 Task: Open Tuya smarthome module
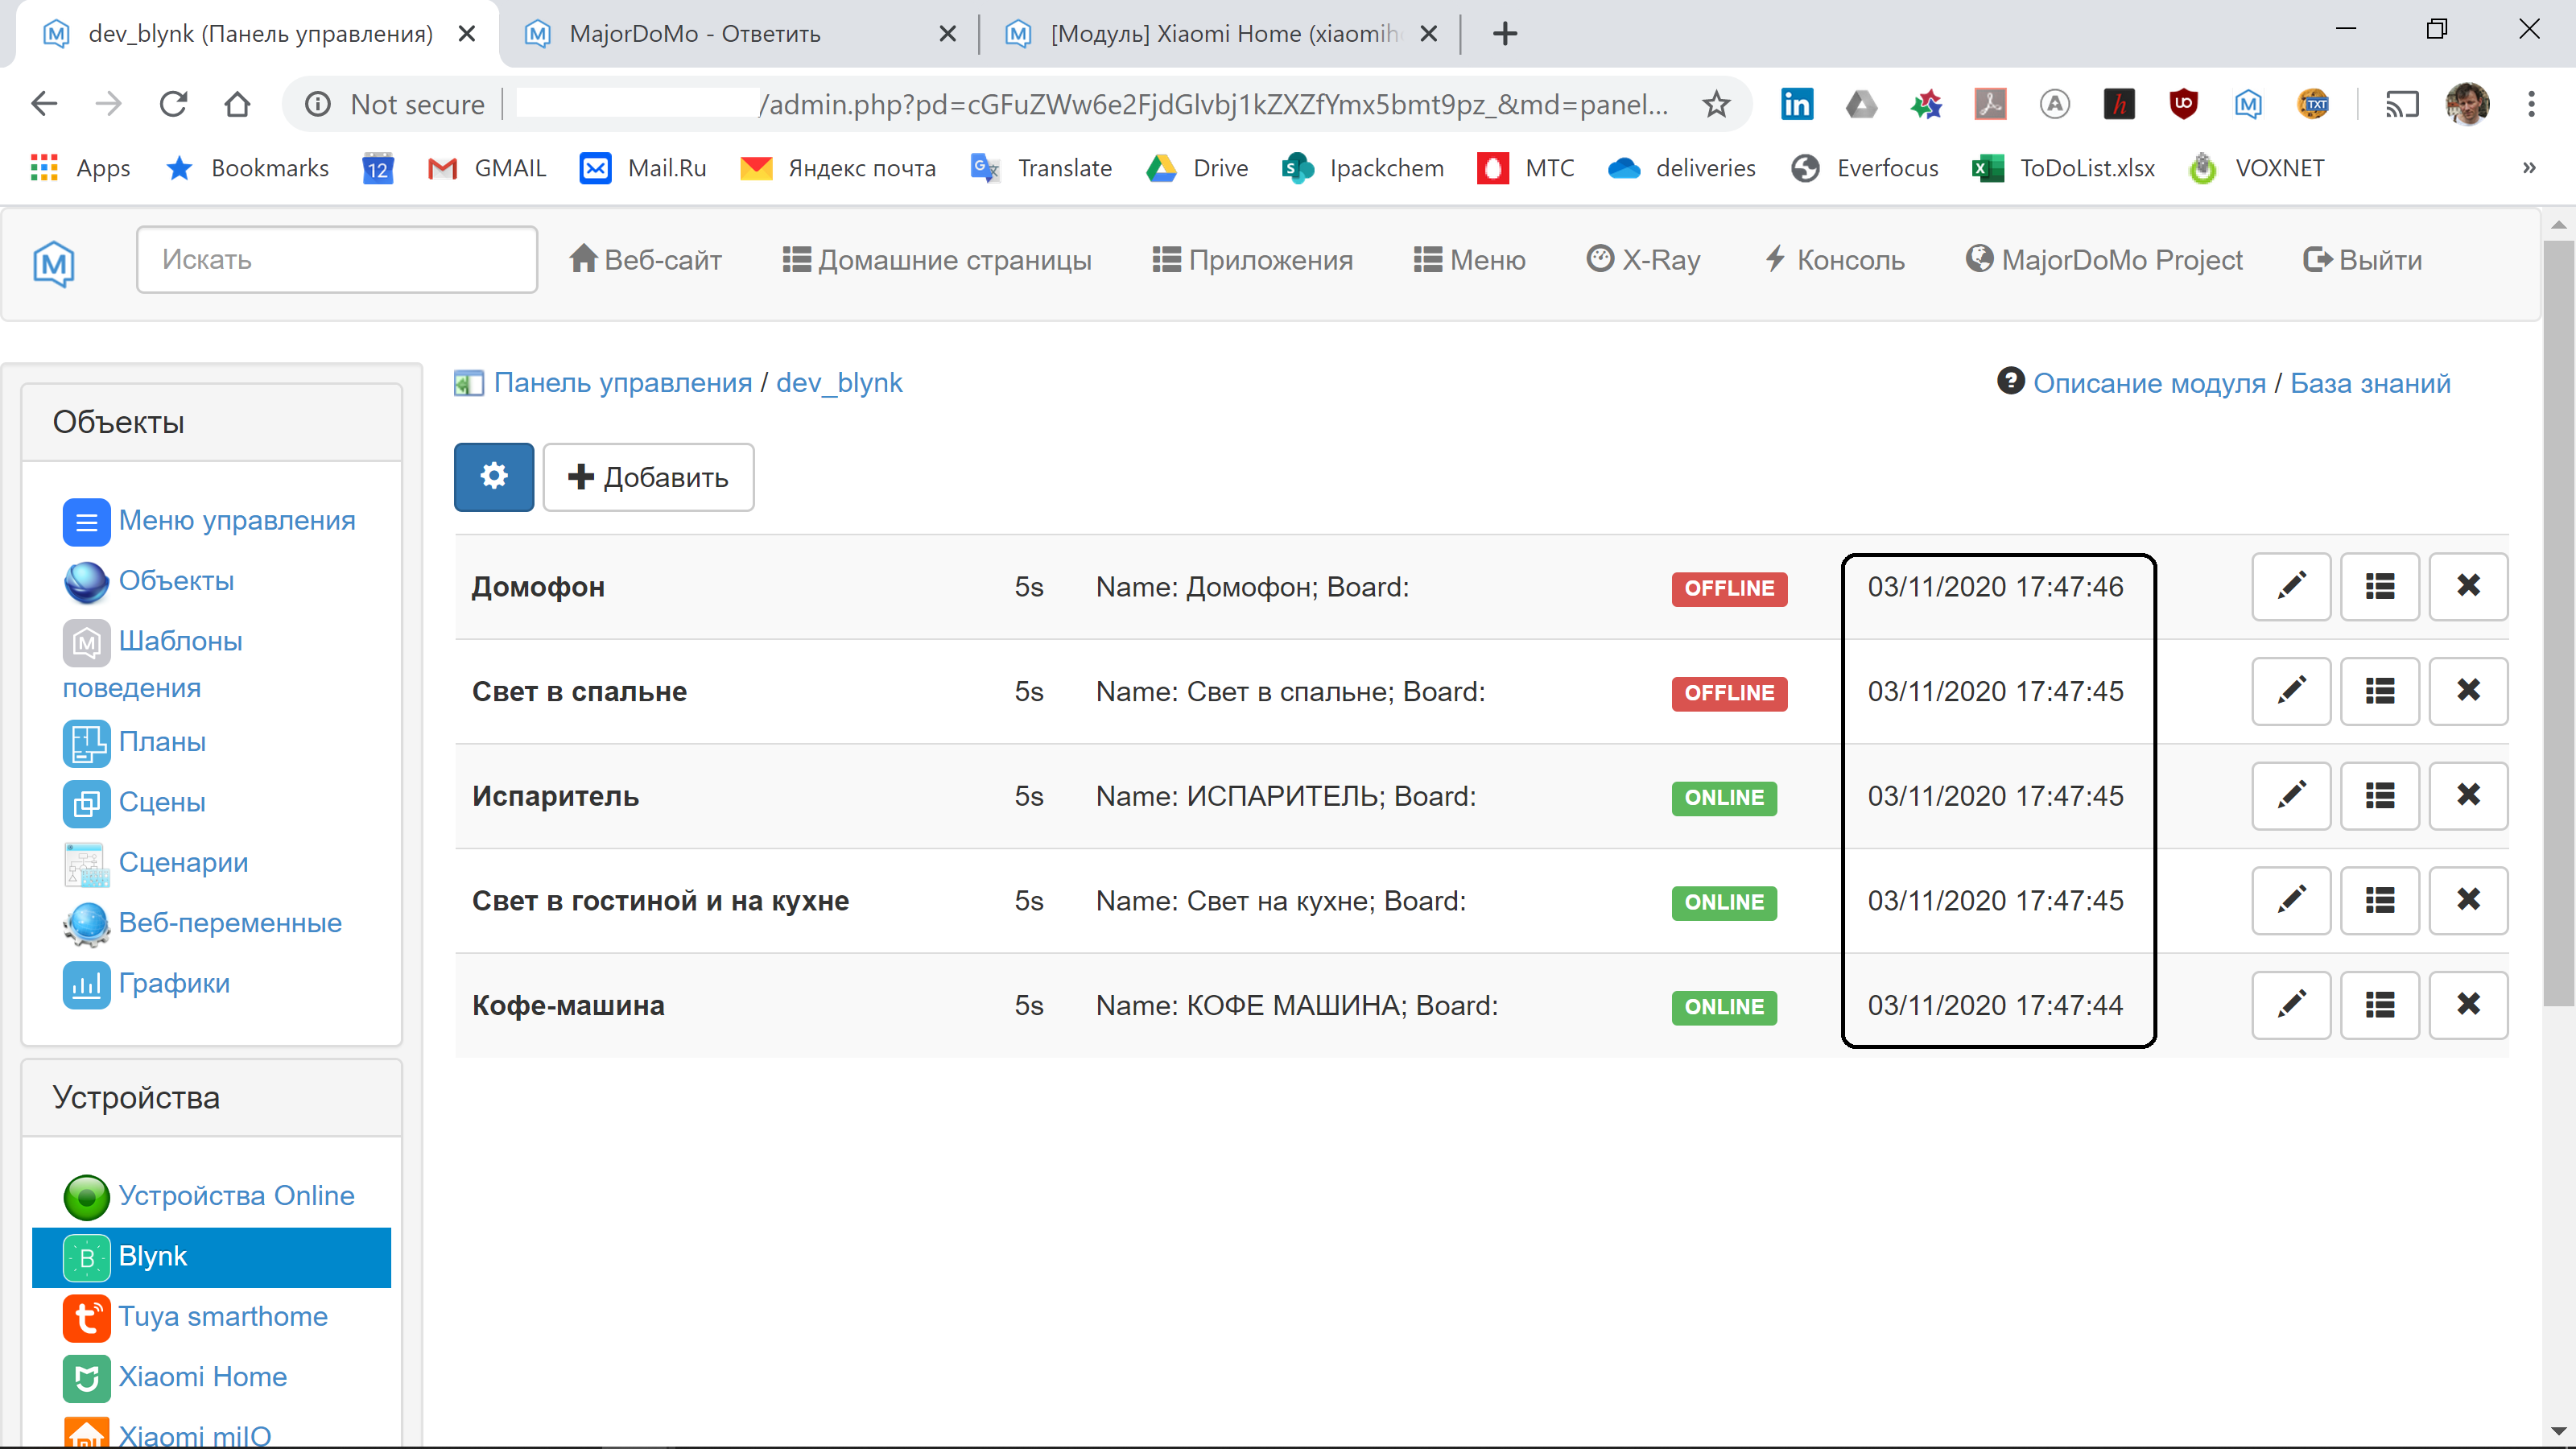tap(222, 1317)
